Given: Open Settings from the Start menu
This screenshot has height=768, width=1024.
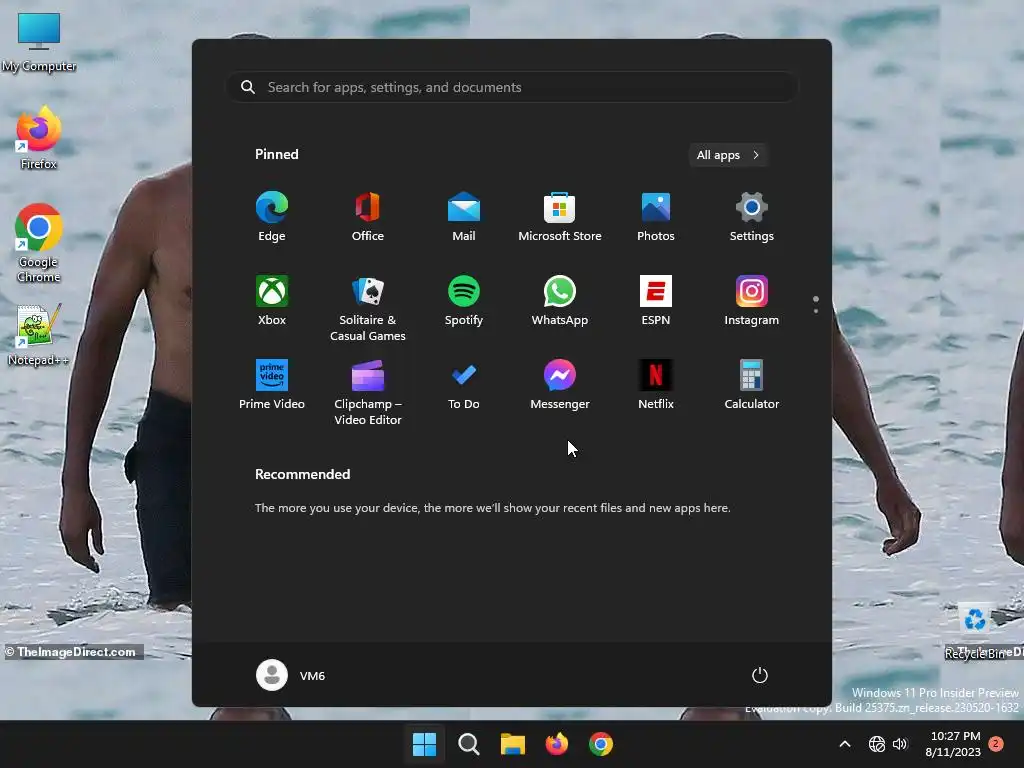Looking at the screenshot, I should (x=752, y=217).
